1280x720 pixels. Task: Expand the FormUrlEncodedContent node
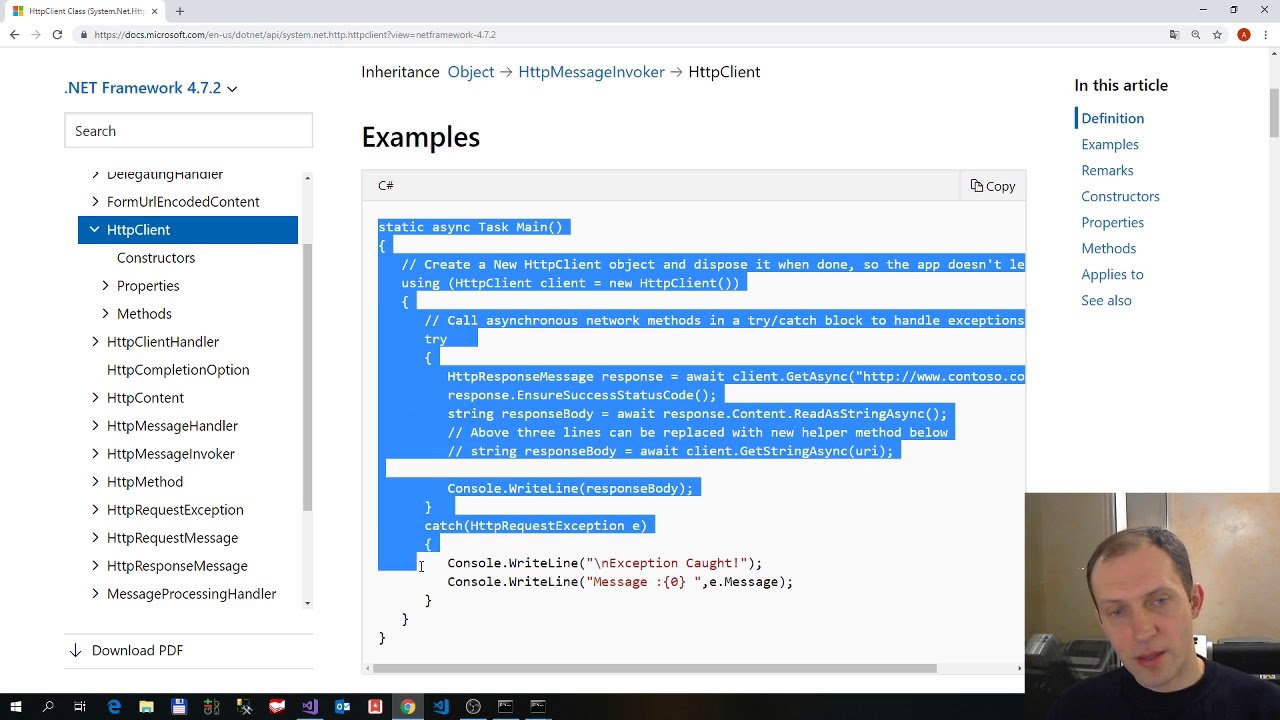(x=95, y=202)
